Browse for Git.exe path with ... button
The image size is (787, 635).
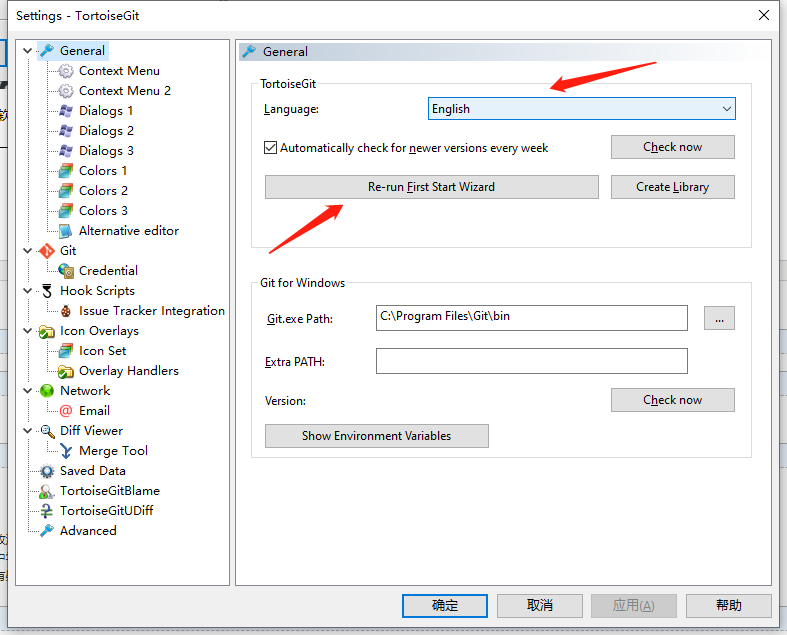[x=719, y=318]
